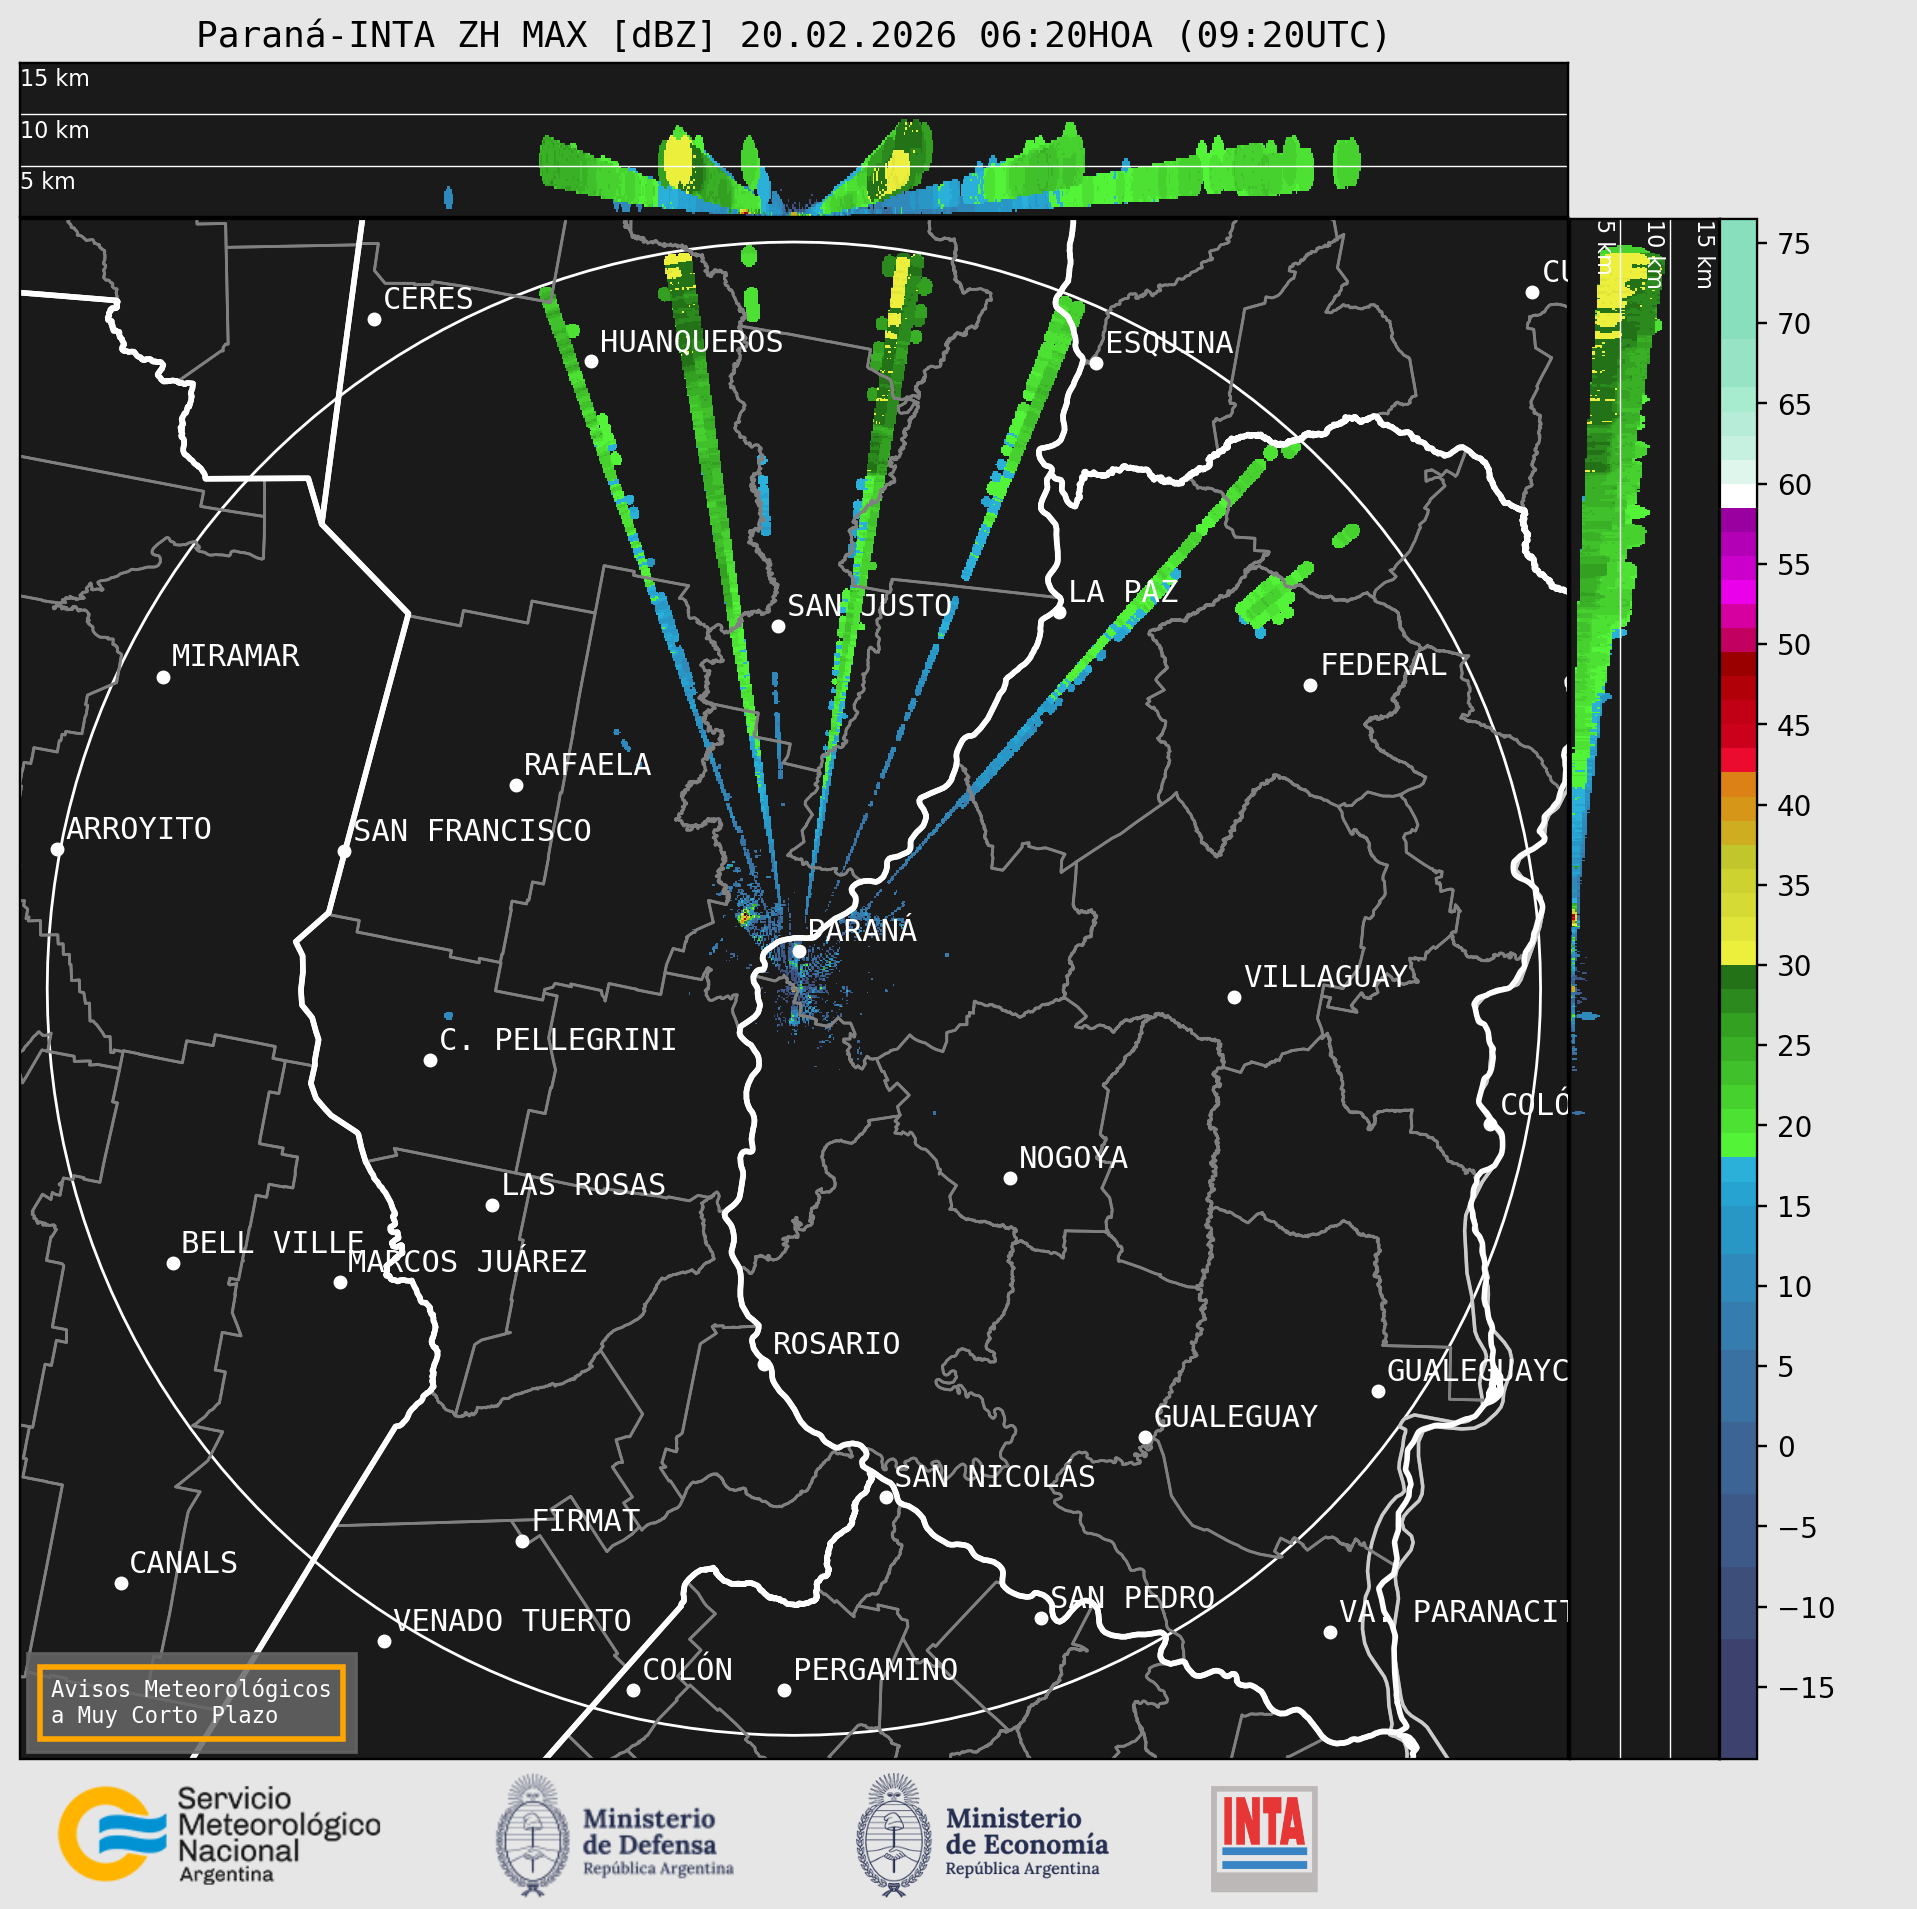Click the Paraná city marker dot
The width and height of the screenshot is (1917, 1909).
(799, 951)
